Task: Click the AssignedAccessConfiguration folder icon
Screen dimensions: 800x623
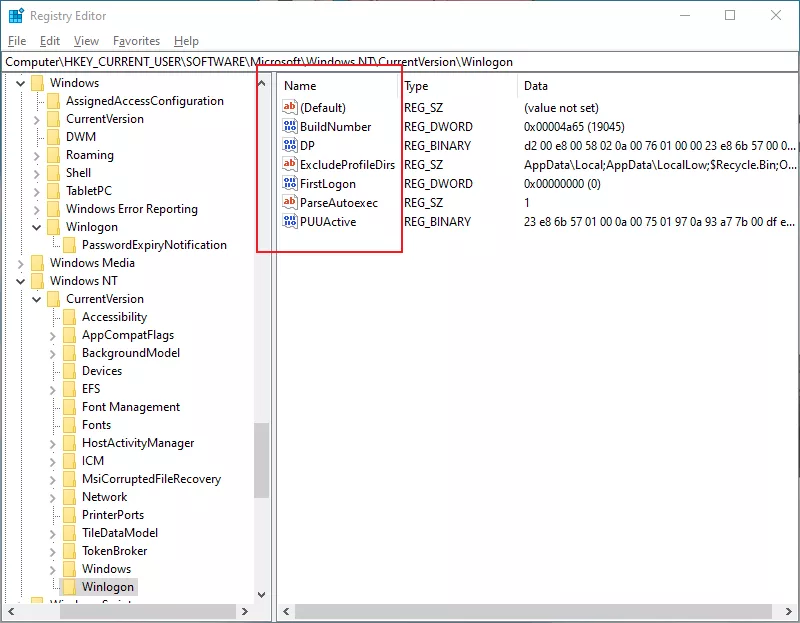Action: 54,101
